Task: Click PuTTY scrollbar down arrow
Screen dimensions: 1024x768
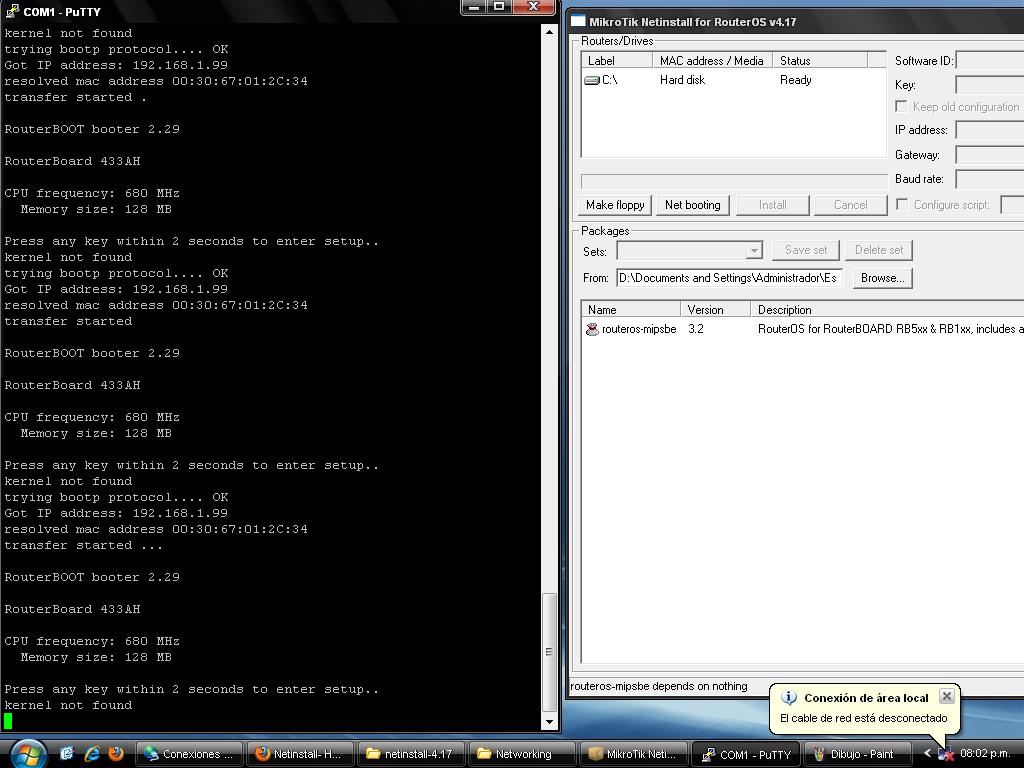Action: (x=549, y=722)
